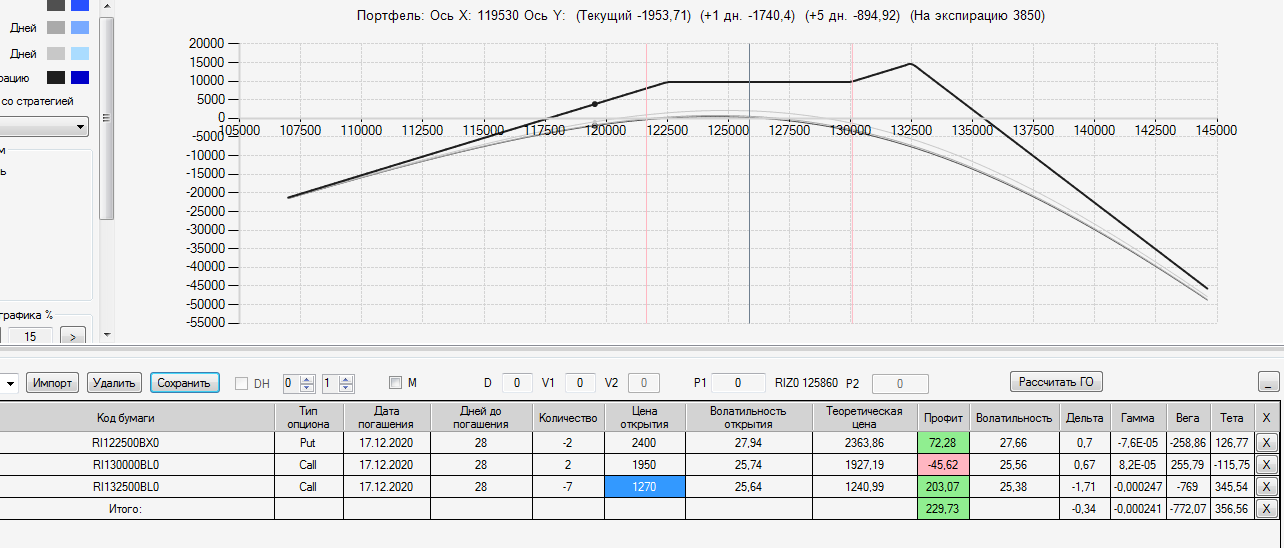This screenshot has width=1284, height=548.
Task: Open the dropdown left of Импорт button
Action: point(9,383)
